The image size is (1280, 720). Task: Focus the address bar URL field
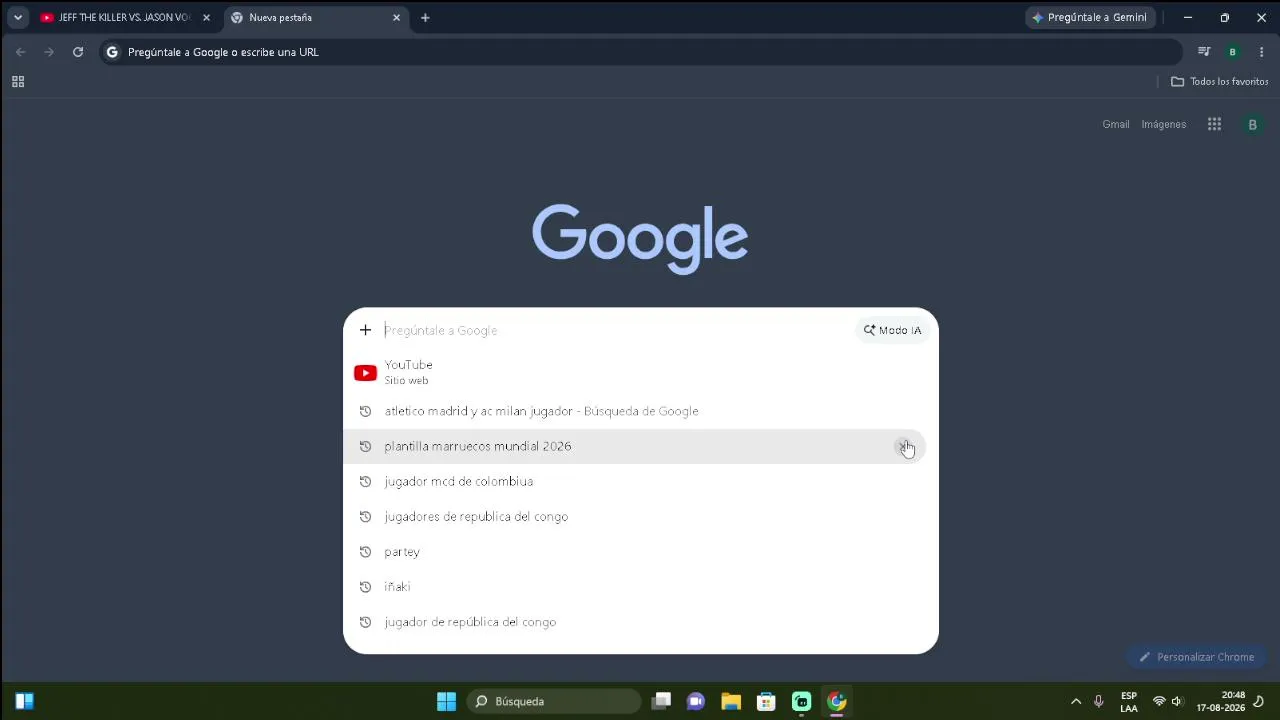[640, 52]
